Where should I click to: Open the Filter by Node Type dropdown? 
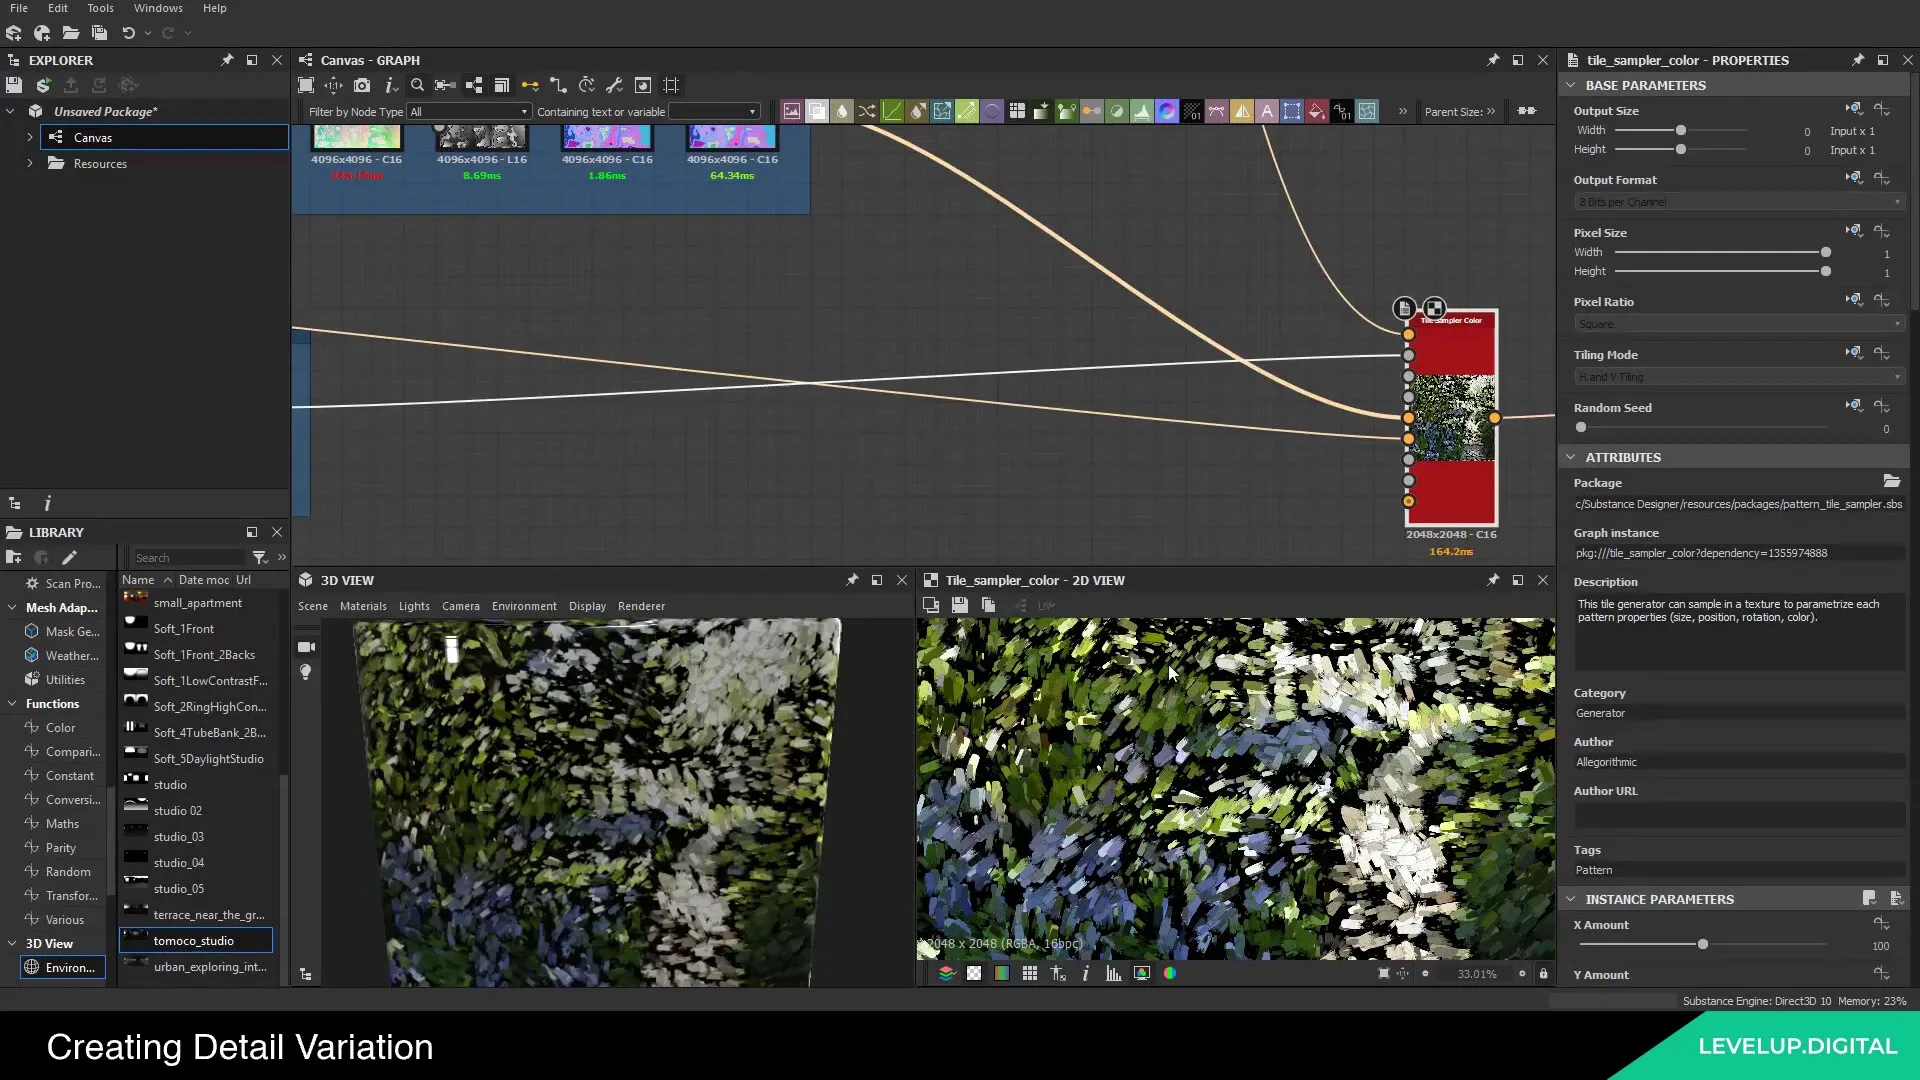coord(470,111)
